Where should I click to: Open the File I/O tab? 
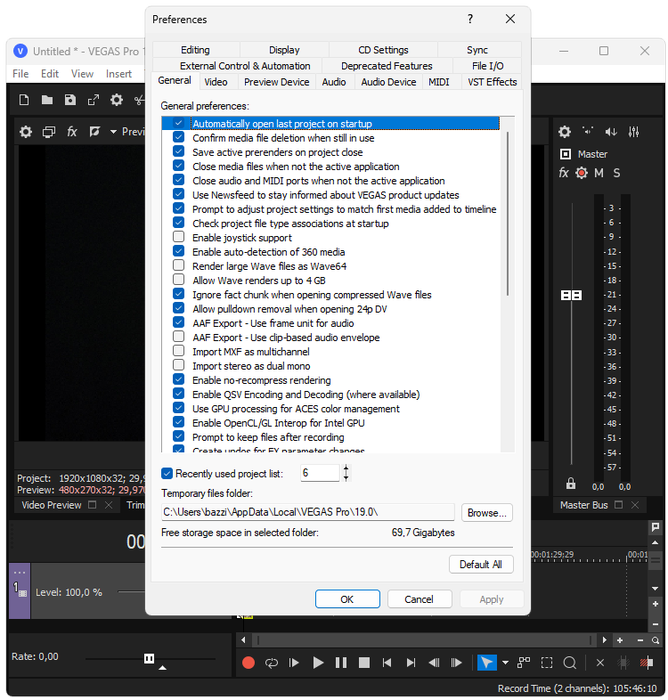pos(488,66)
